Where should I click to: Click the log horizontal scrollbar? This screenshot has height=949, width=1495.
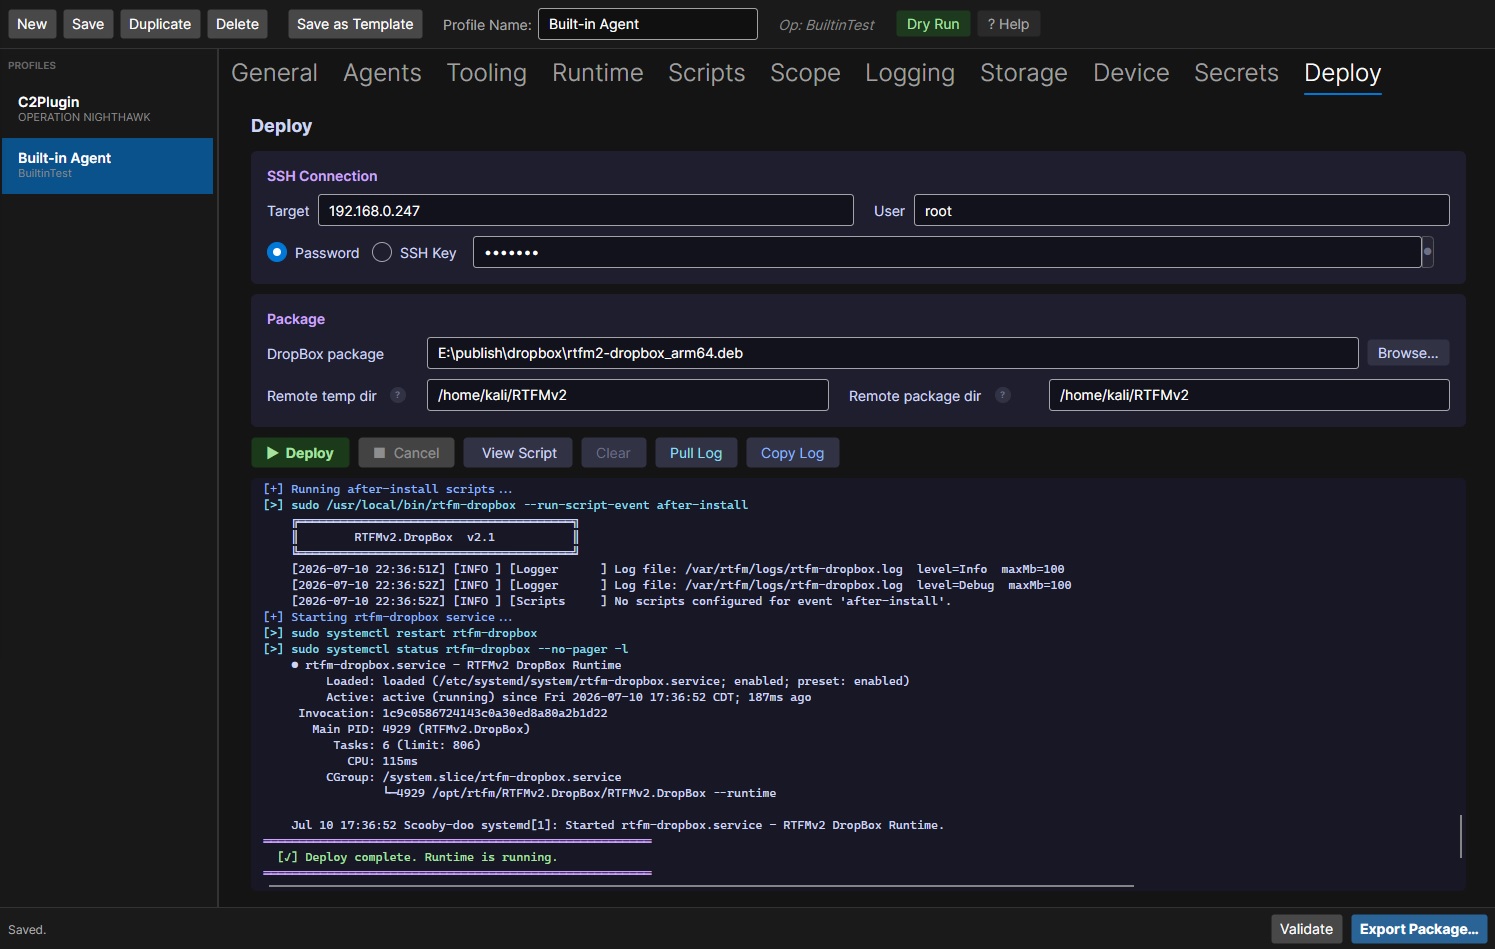(701, 886)
